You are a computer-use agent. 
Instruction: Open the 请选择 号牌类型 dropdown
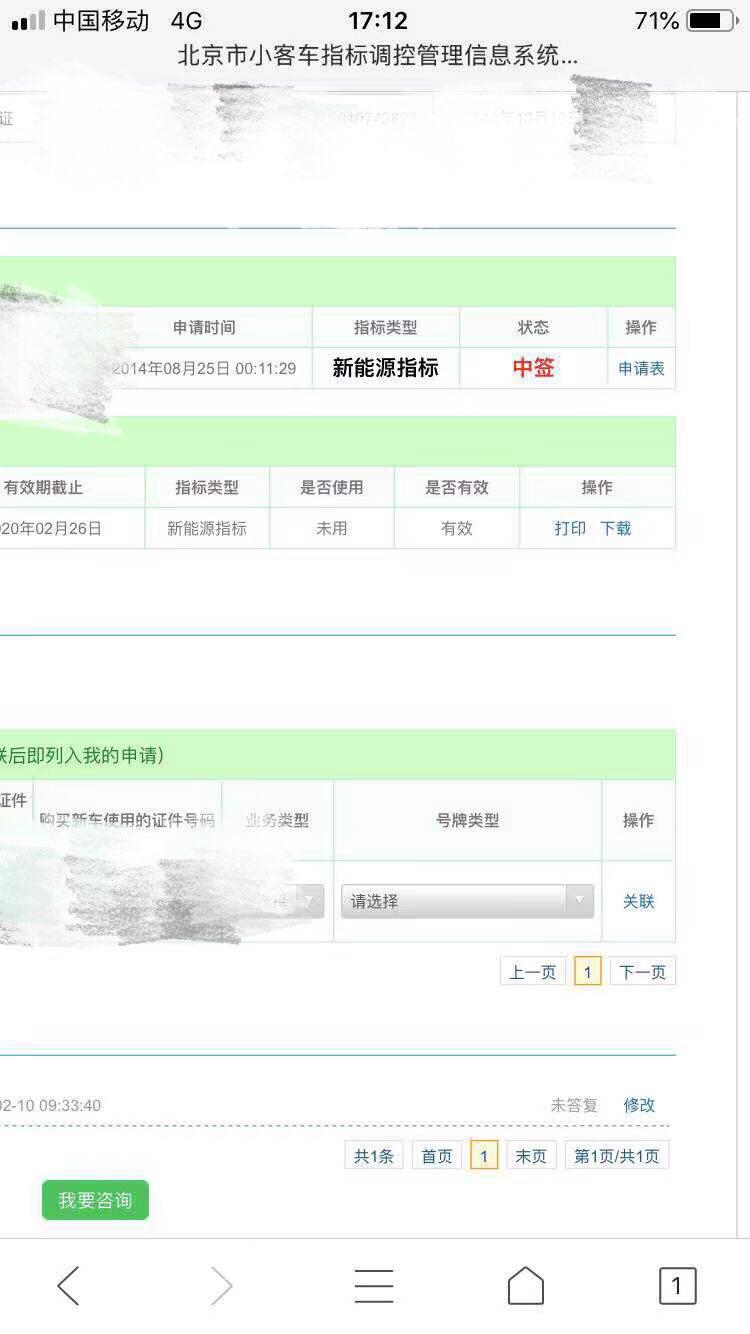pos(467,901)
